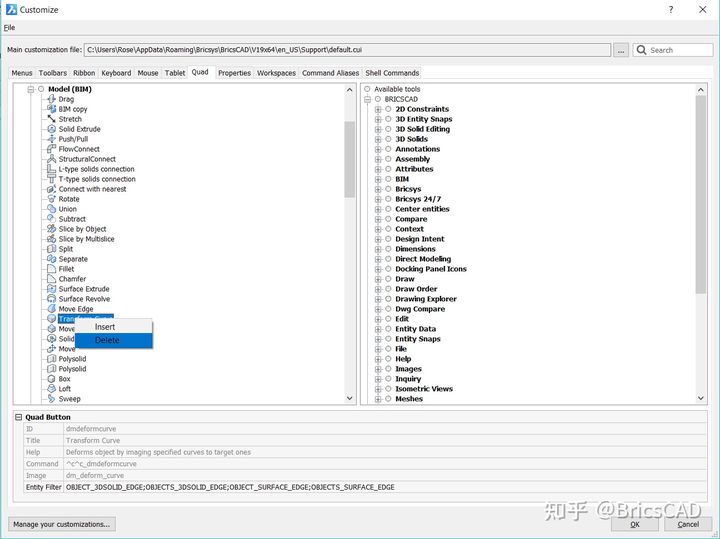Click the Separate icon
This screenshot has height=539, width=720.
pos(51,259)
